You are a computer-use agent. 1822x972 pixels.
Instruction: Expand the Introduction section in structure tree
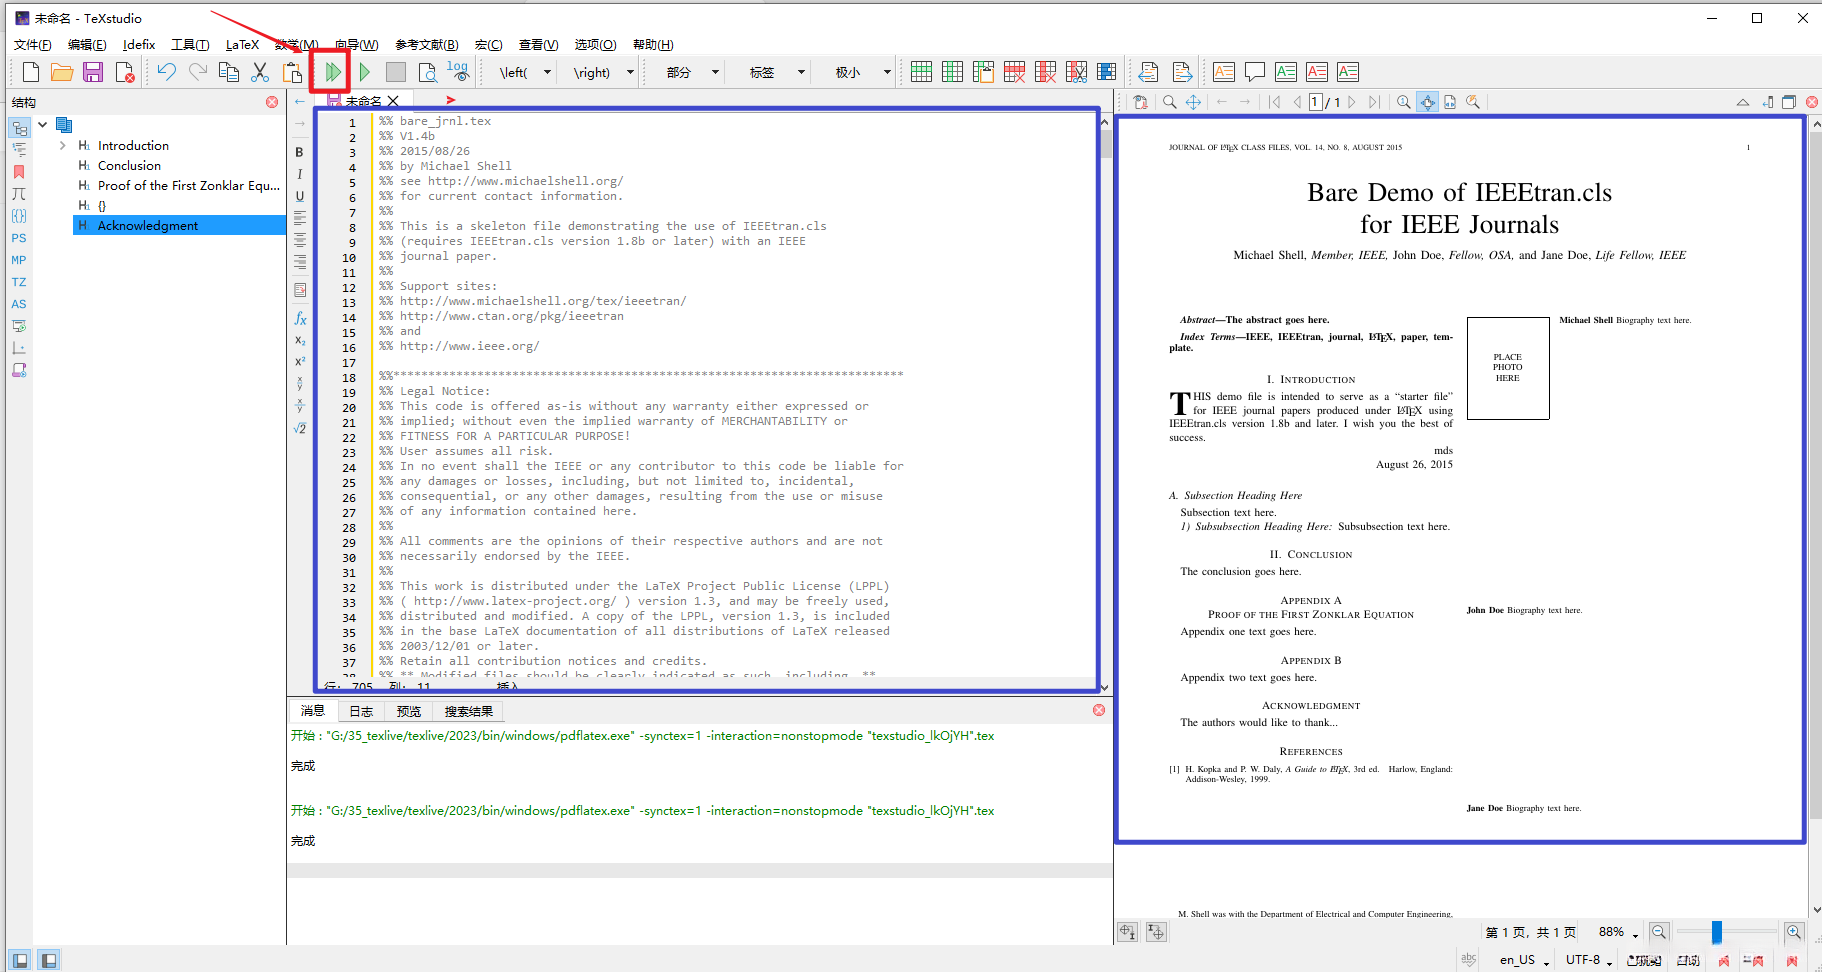(63, 146)
